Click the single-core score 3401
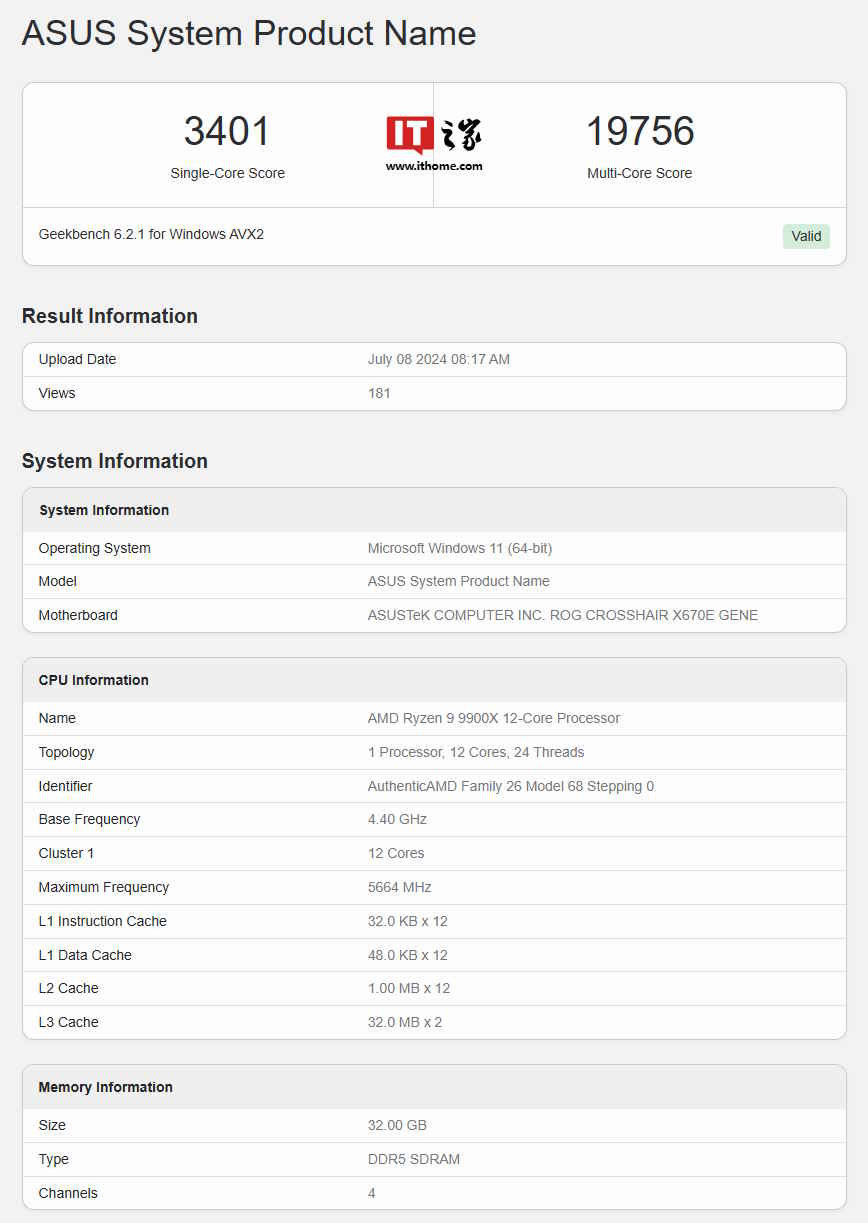The image size is (868, 1223). [x=227, y=132]
